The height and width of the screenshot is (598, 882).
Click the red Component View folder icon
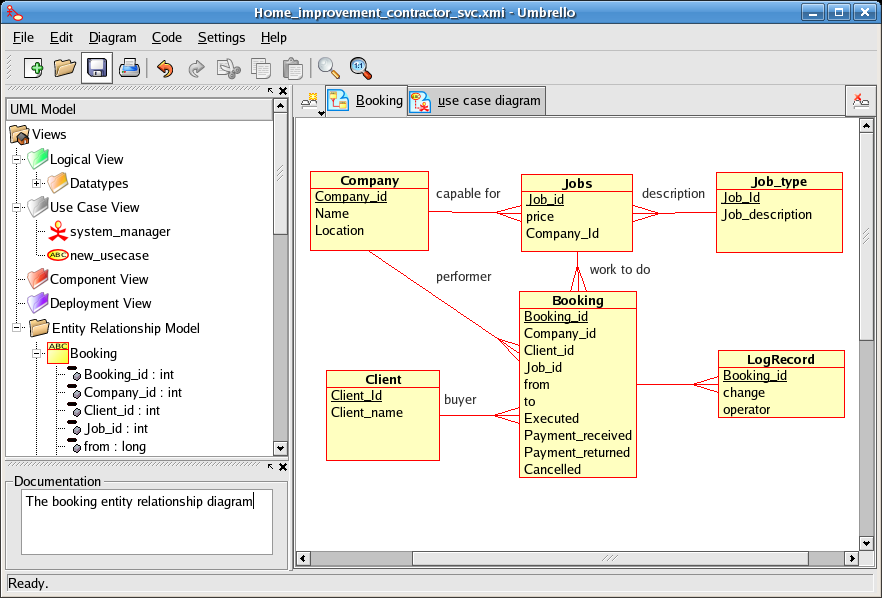(x=38, y=279)
